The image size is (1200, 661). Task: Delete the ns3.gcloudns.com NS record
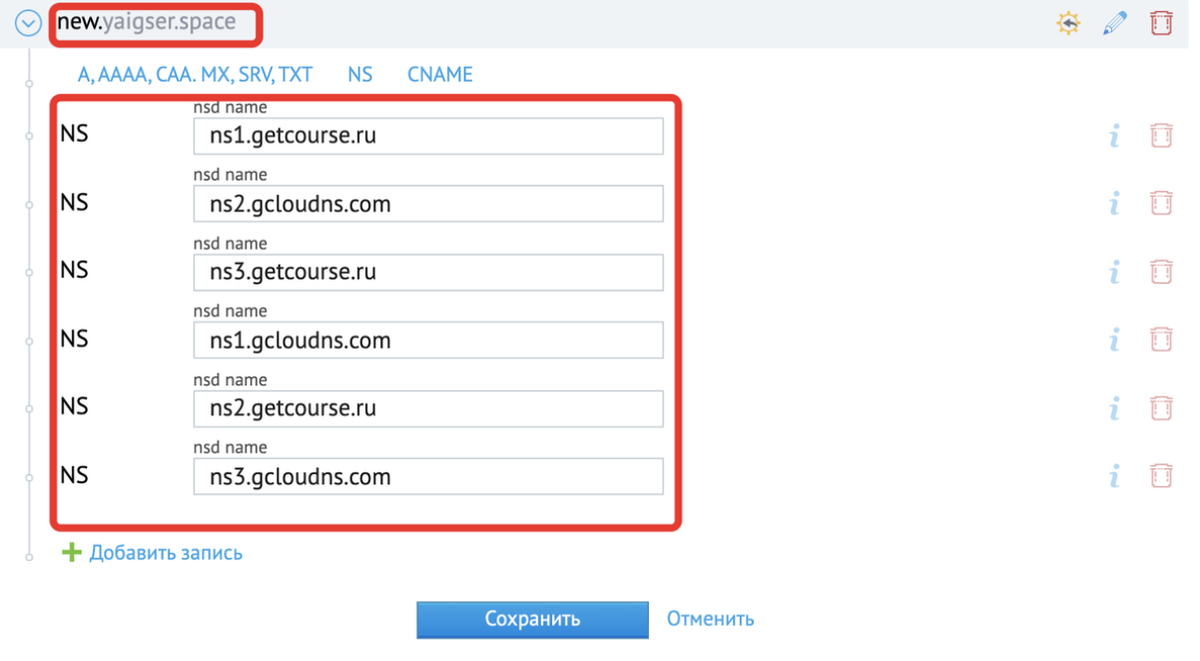[1161, 475]
